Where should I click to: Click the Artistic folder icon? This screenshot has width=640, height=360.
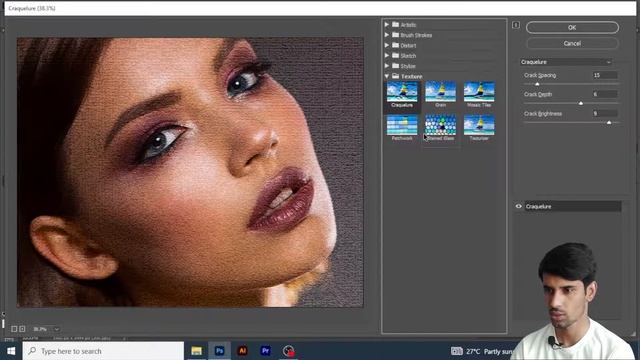click(396, 24)
